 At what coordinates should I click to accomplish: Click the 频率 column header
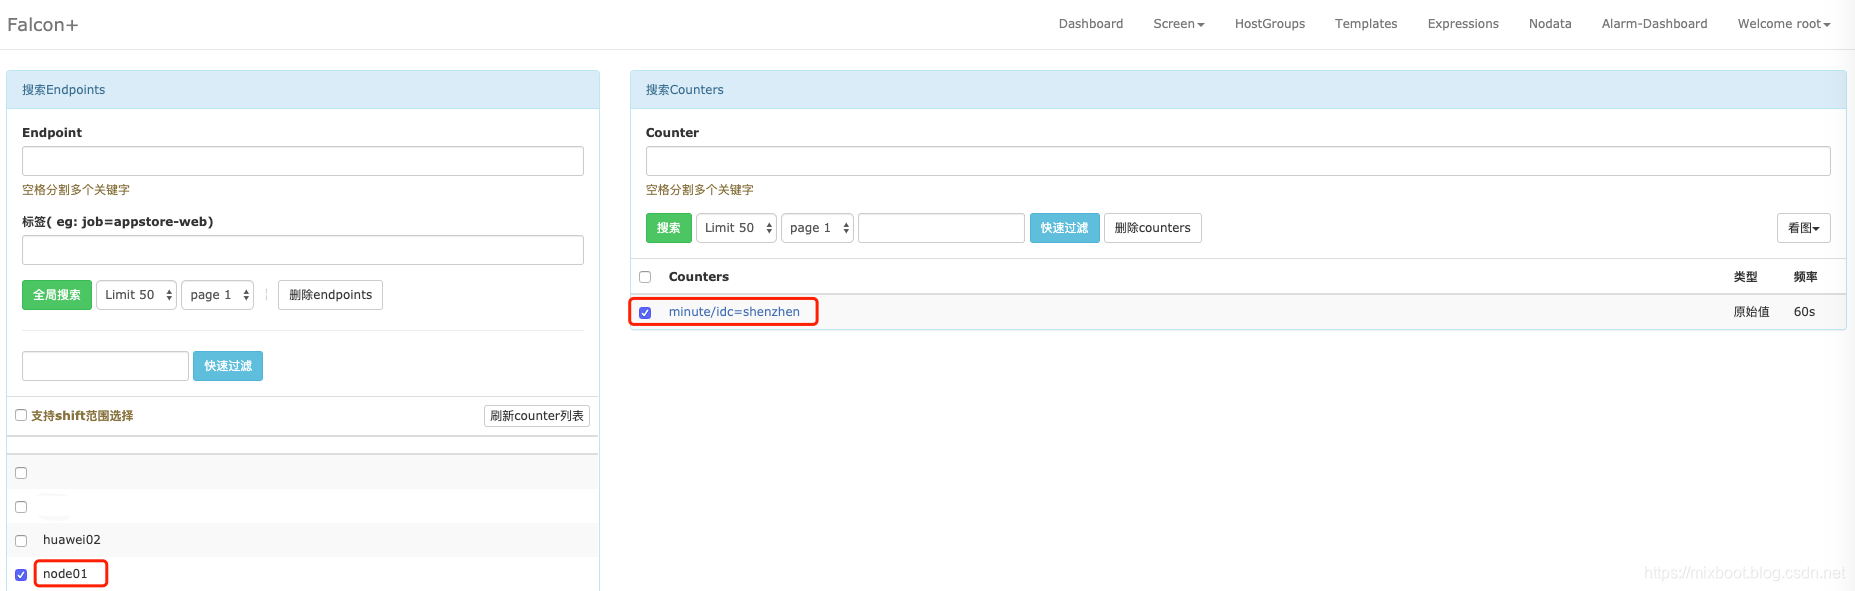pyautogui.click(x=1805, y=277)
